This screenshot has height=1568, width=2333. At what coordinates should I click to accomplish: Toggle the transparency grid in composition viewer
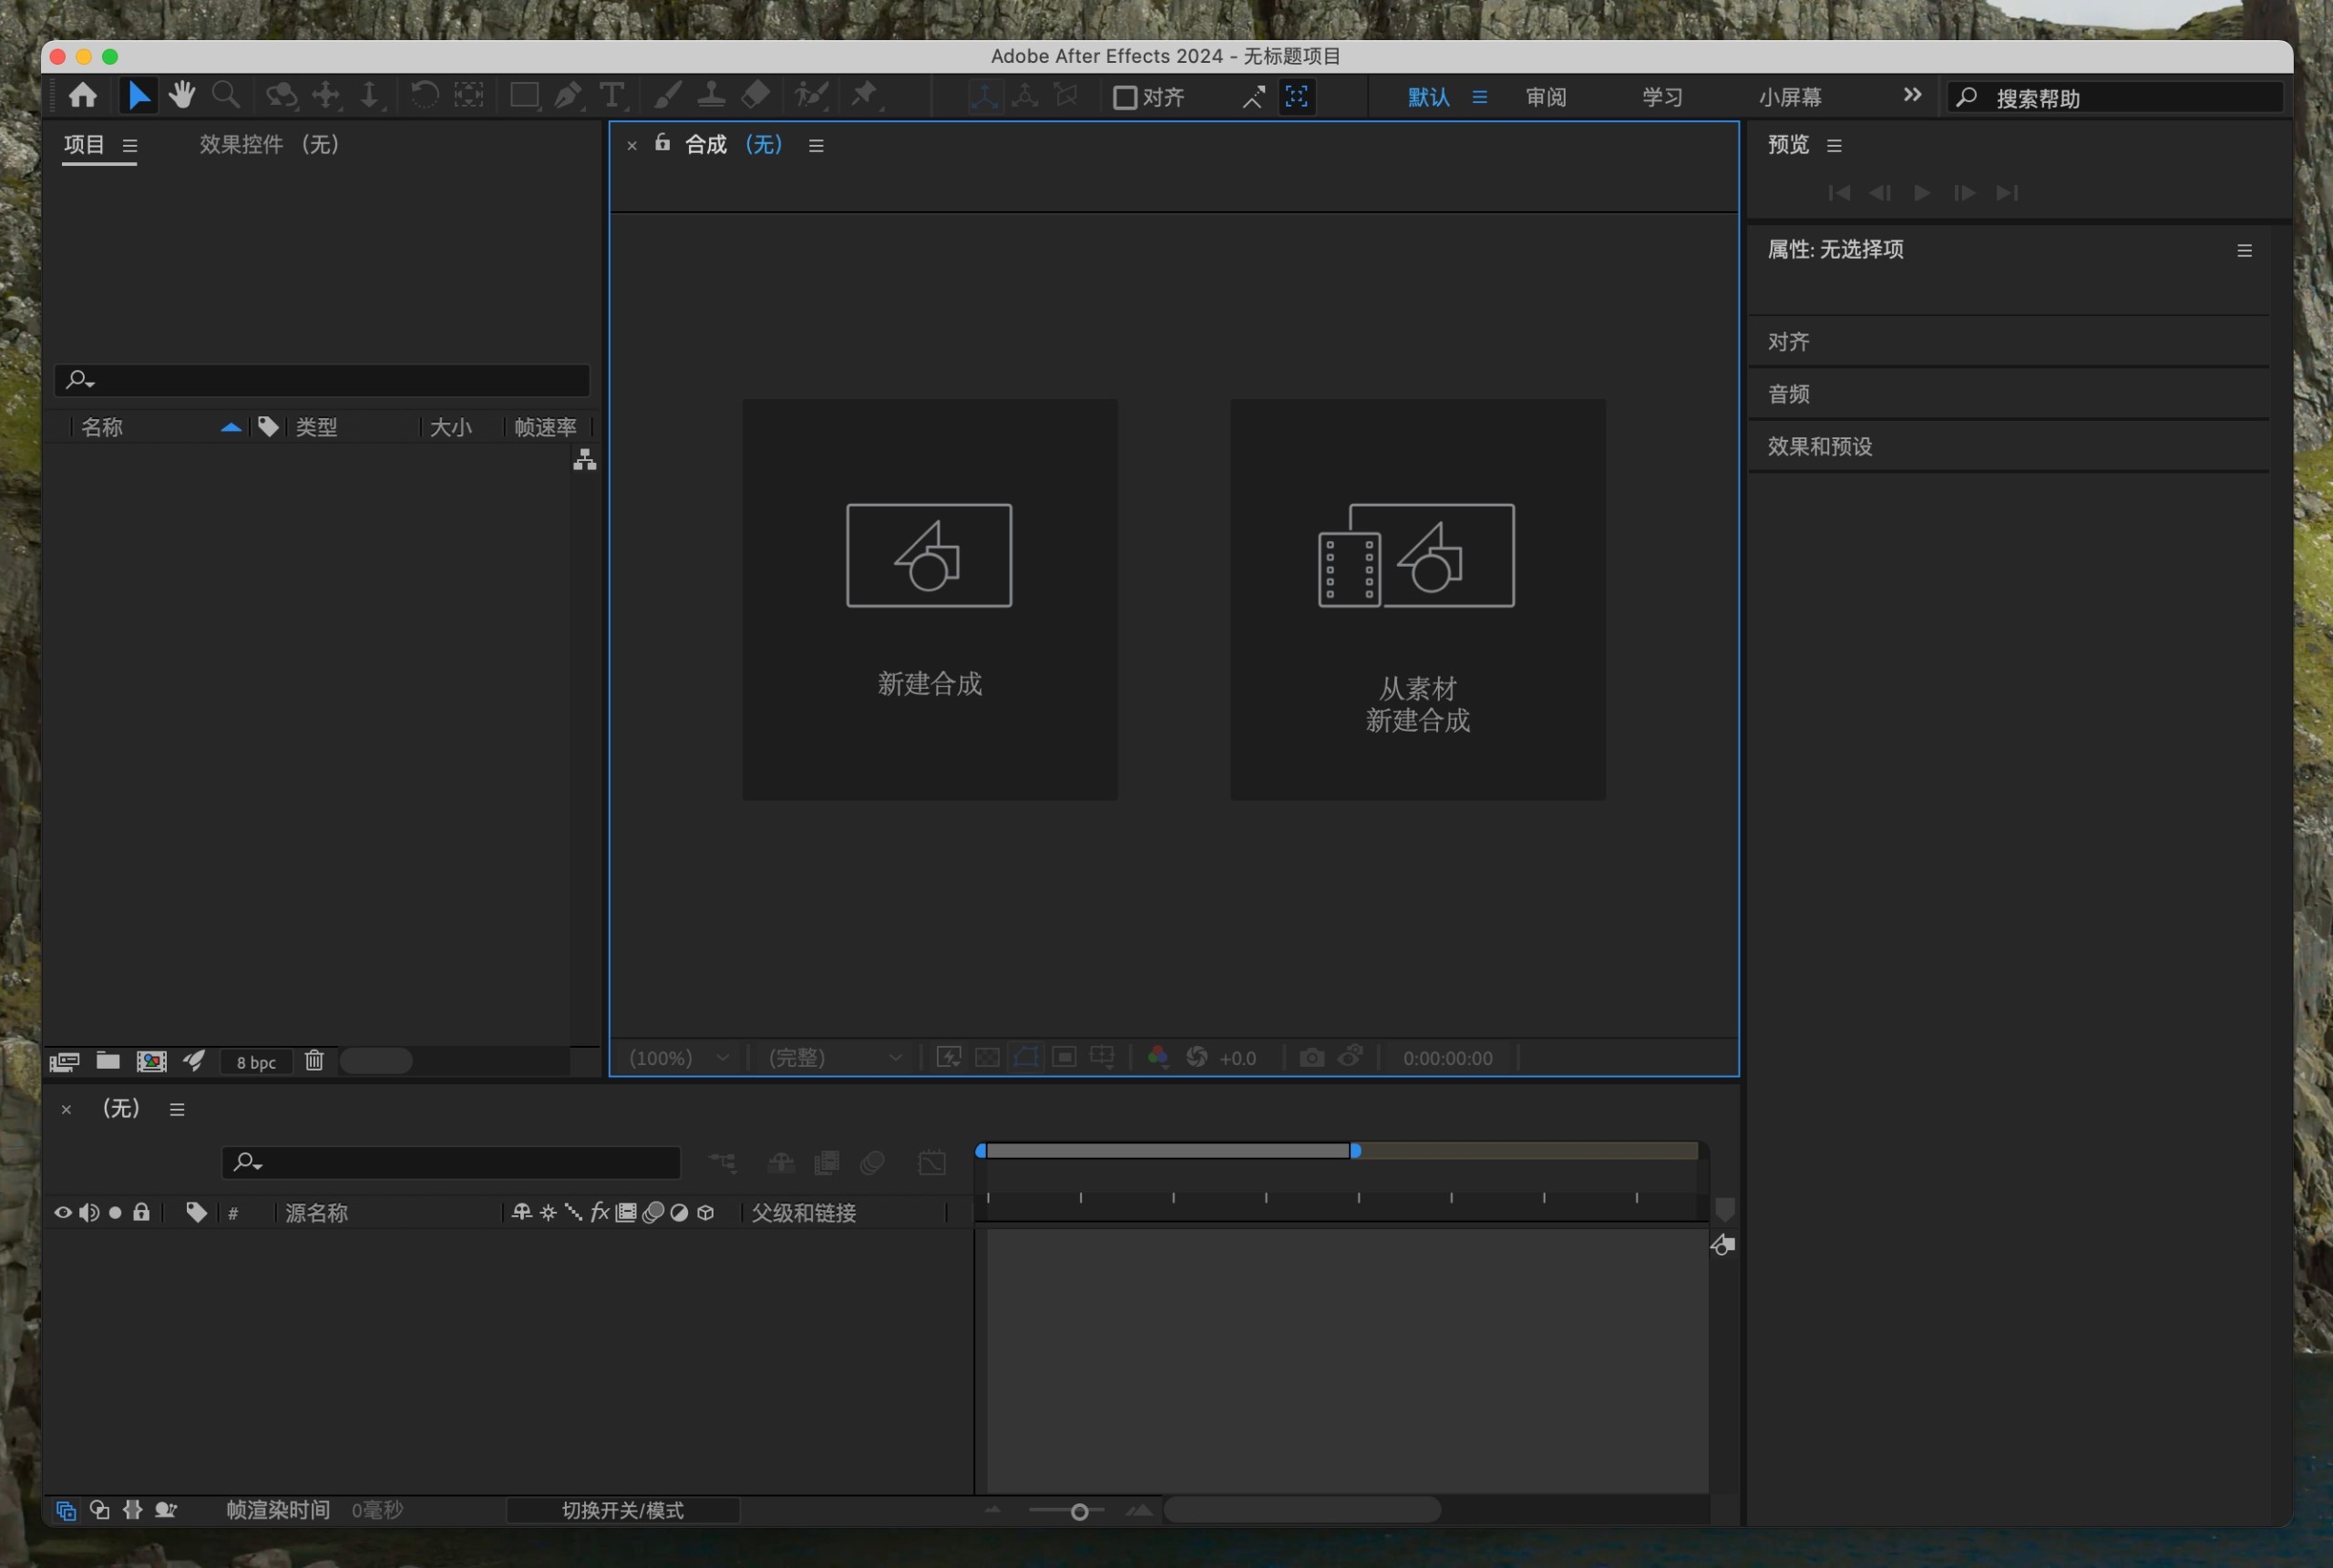click(x=986, y=1057)
